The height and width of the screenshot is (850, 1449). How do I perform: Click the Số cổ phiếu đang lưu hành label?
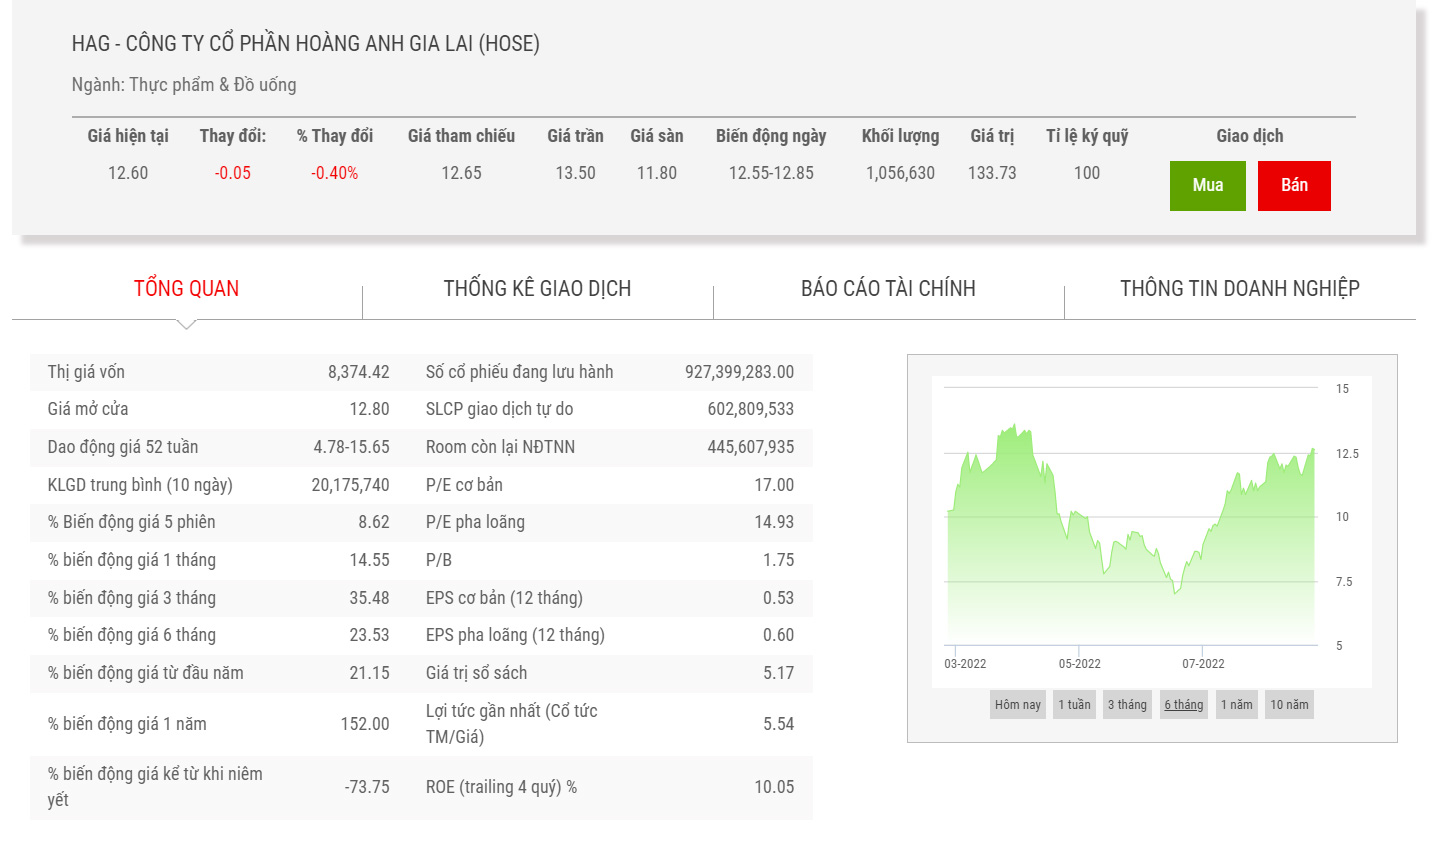[x=519, y=372]
